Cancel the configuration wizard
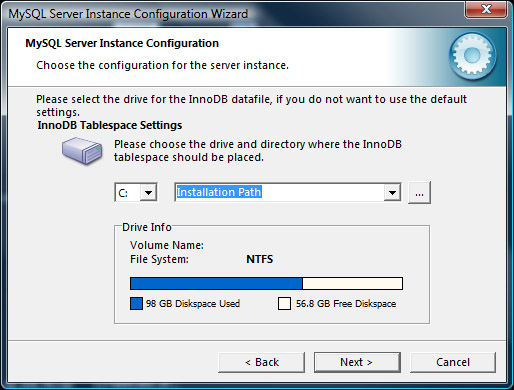The image size is (514, 390). point(453,362)
